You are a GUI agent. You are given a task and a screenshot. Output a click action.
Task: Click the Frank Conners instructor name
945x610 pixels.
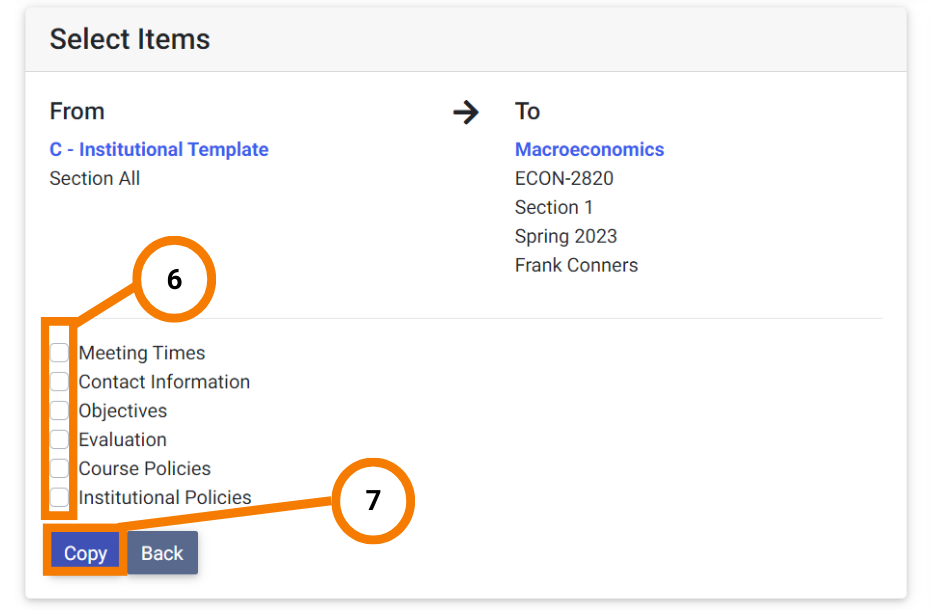pyautogui.click(x=576, y=265)
